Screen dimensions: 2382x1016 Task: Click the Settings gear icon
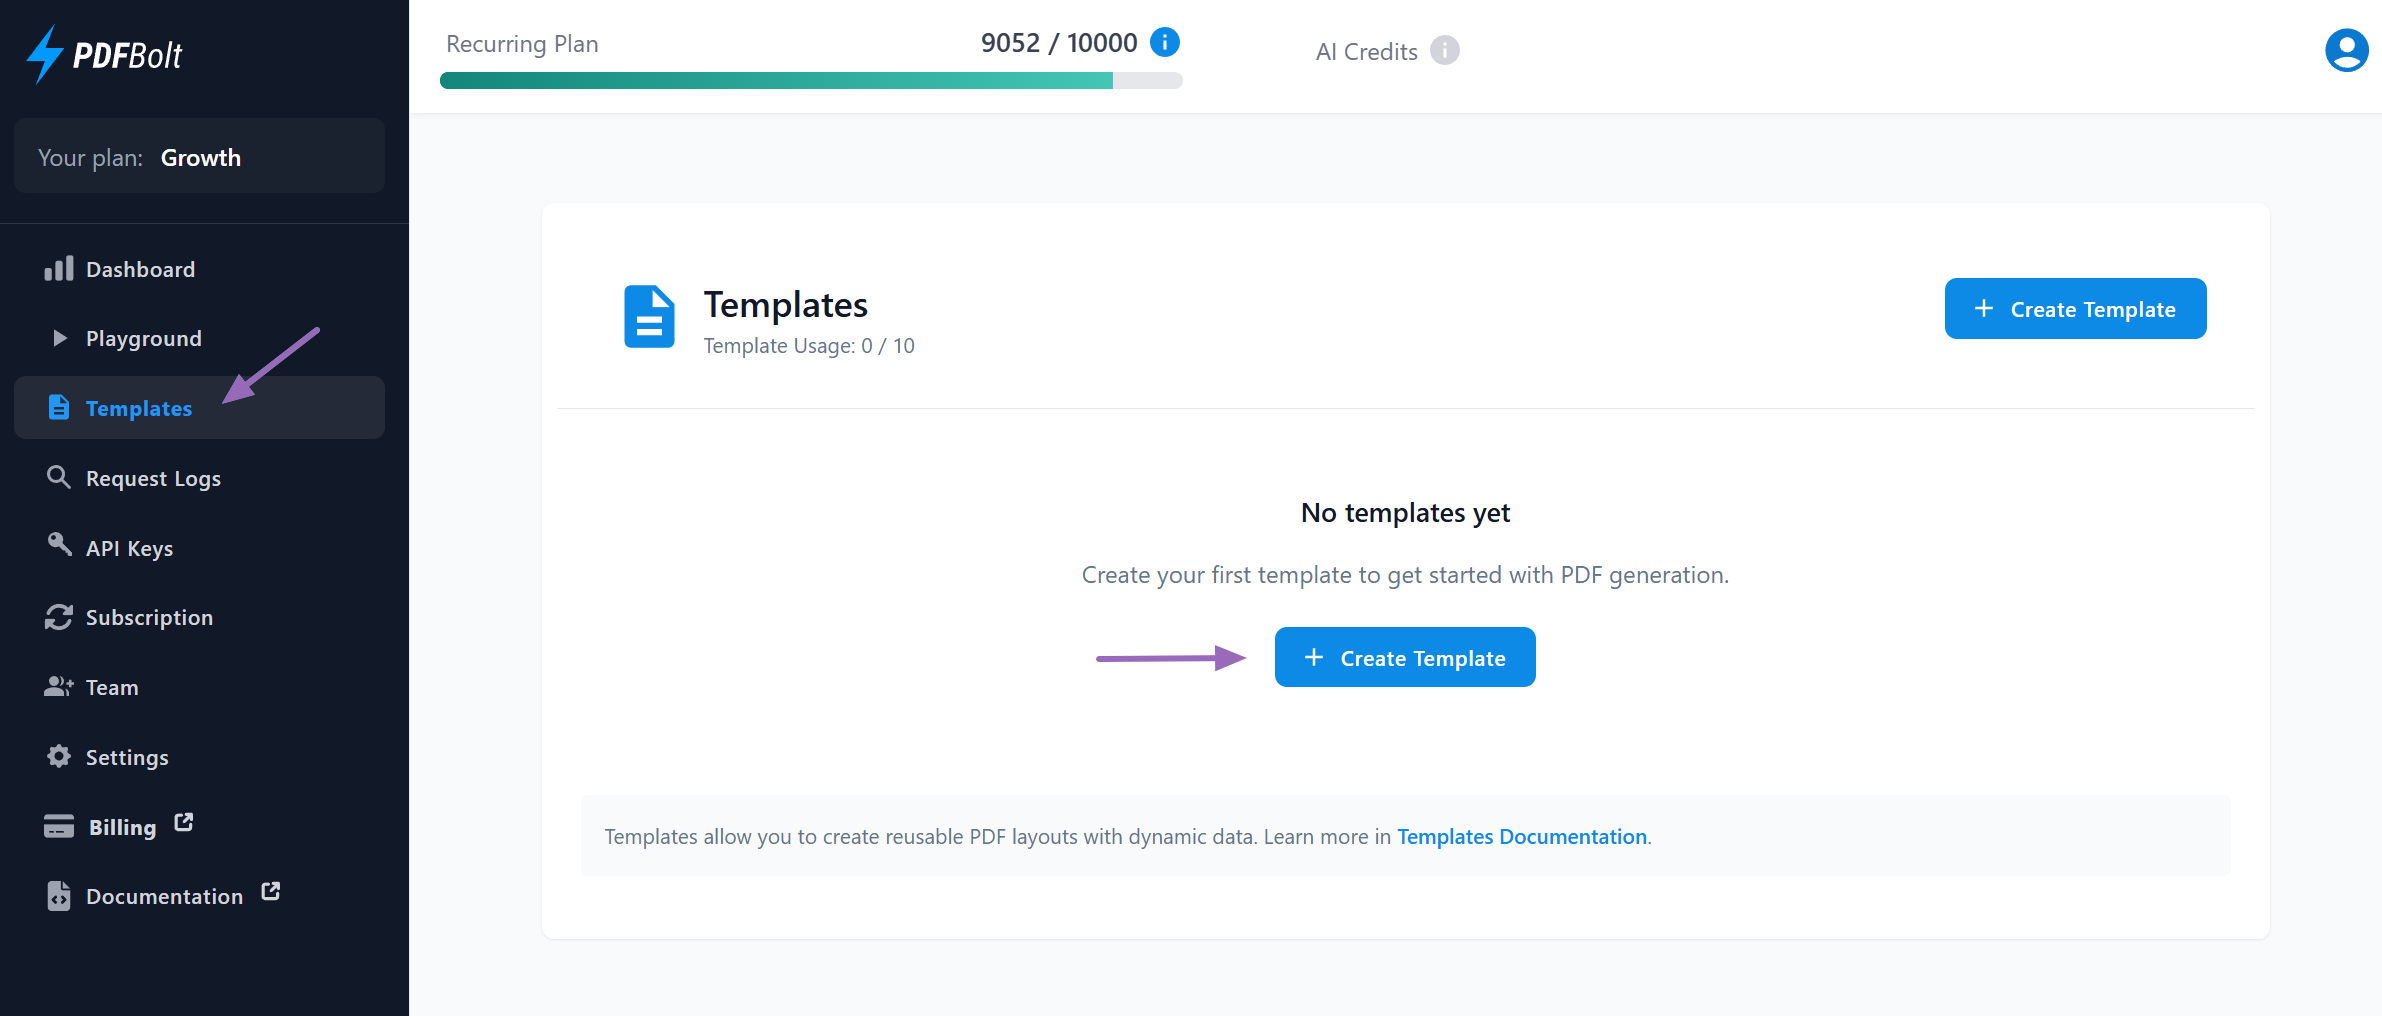(59, 756)
